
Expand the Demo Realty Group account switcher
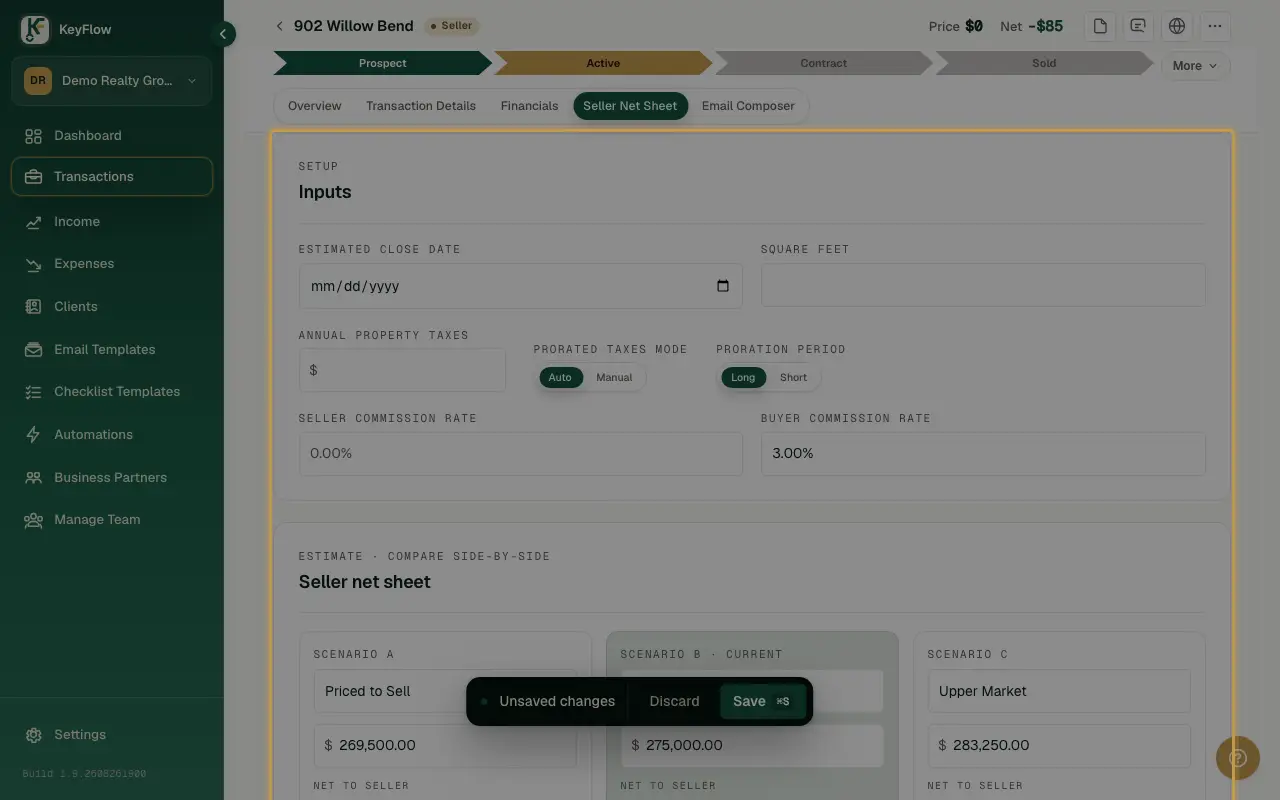pyautogui.click(x=112, y=81)
